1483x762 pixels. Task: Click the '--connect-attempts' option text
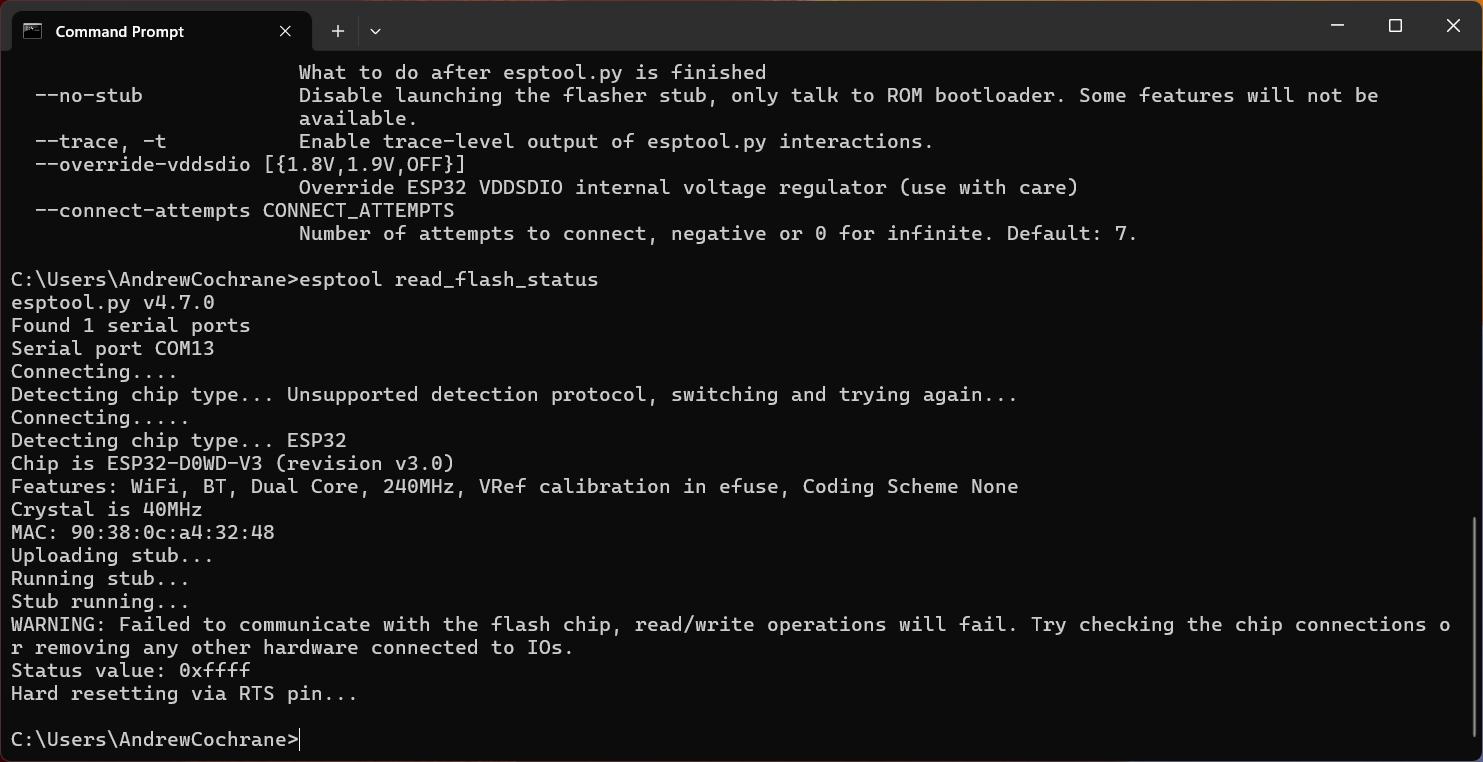[142, 211]
